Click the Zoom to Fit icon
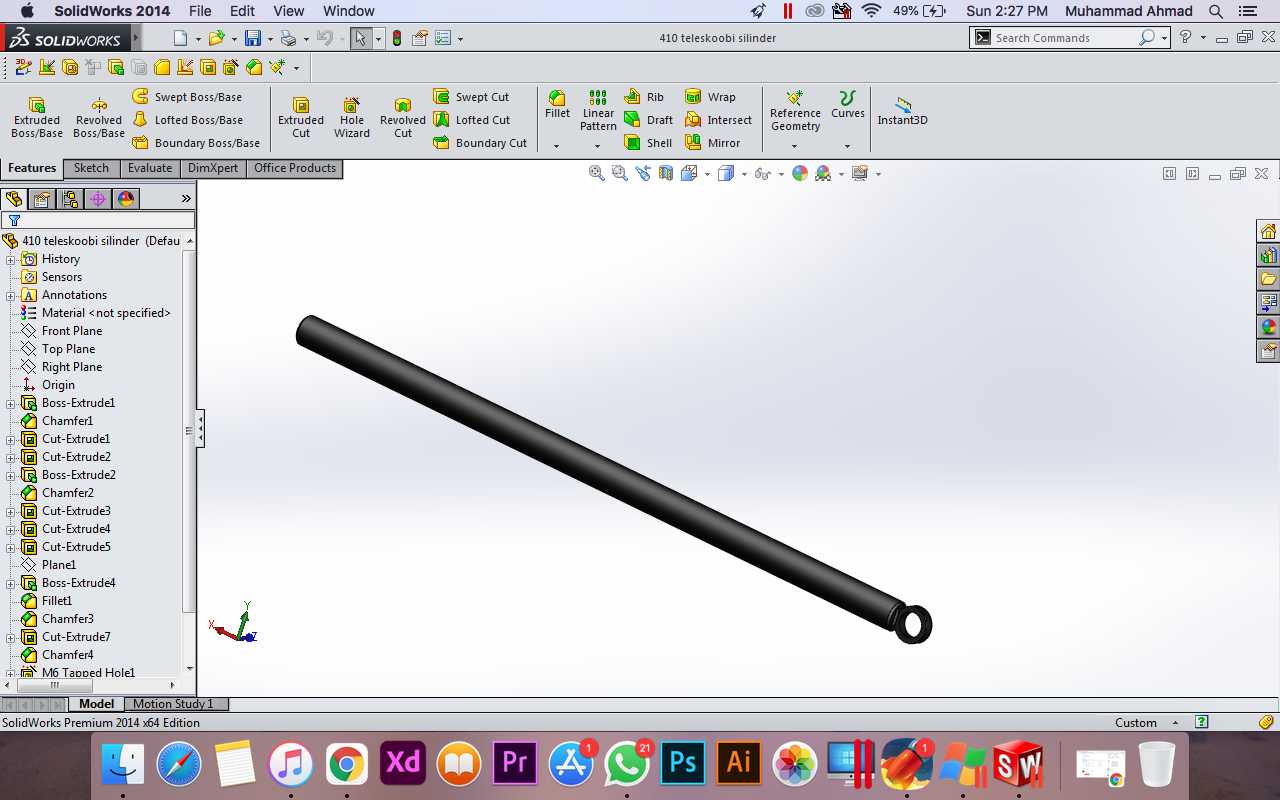The width and height of the screenshot is (1280, 800). (597, 173)
